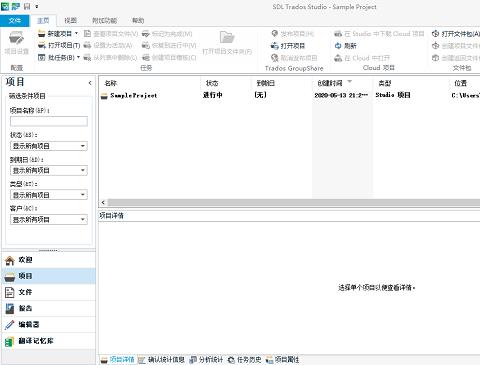This screenshot has height=365, width=480.
Task: Switch to 分析统计 Analysis Statistics tab
Action: click(x=206, y=360)
